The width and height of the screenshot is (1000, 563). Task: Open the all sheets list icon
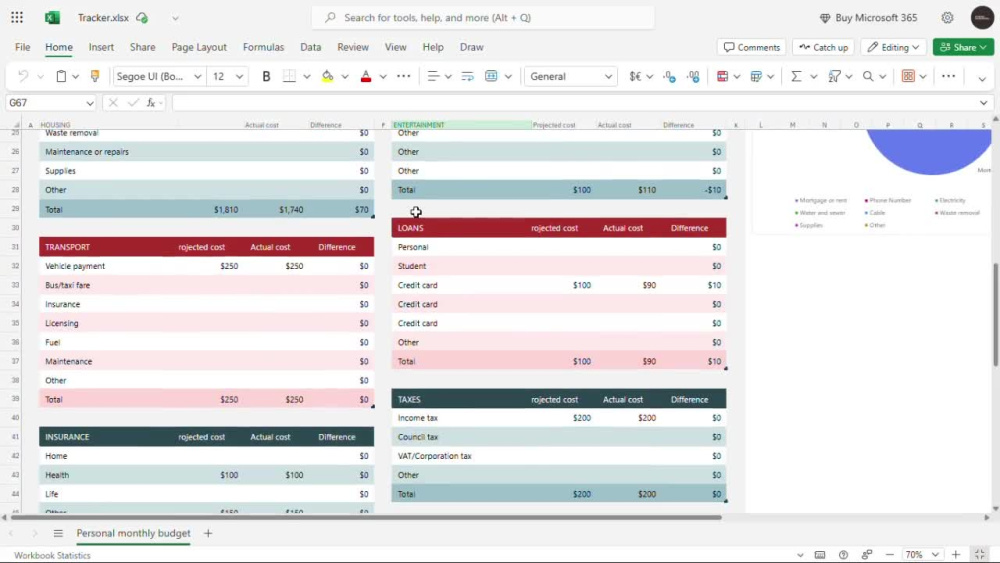pos(58,534)
